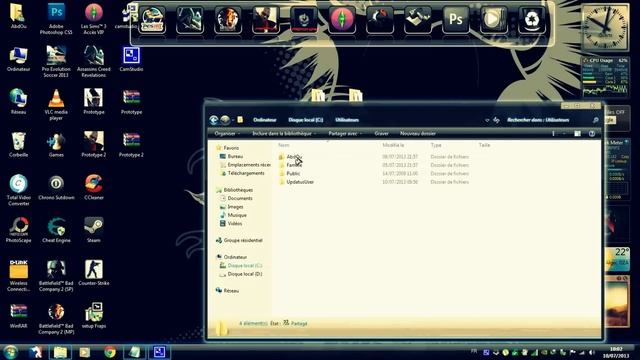
Task: Click Disque local (C:) in the breadcrumb
Action: tap(305, 120)
